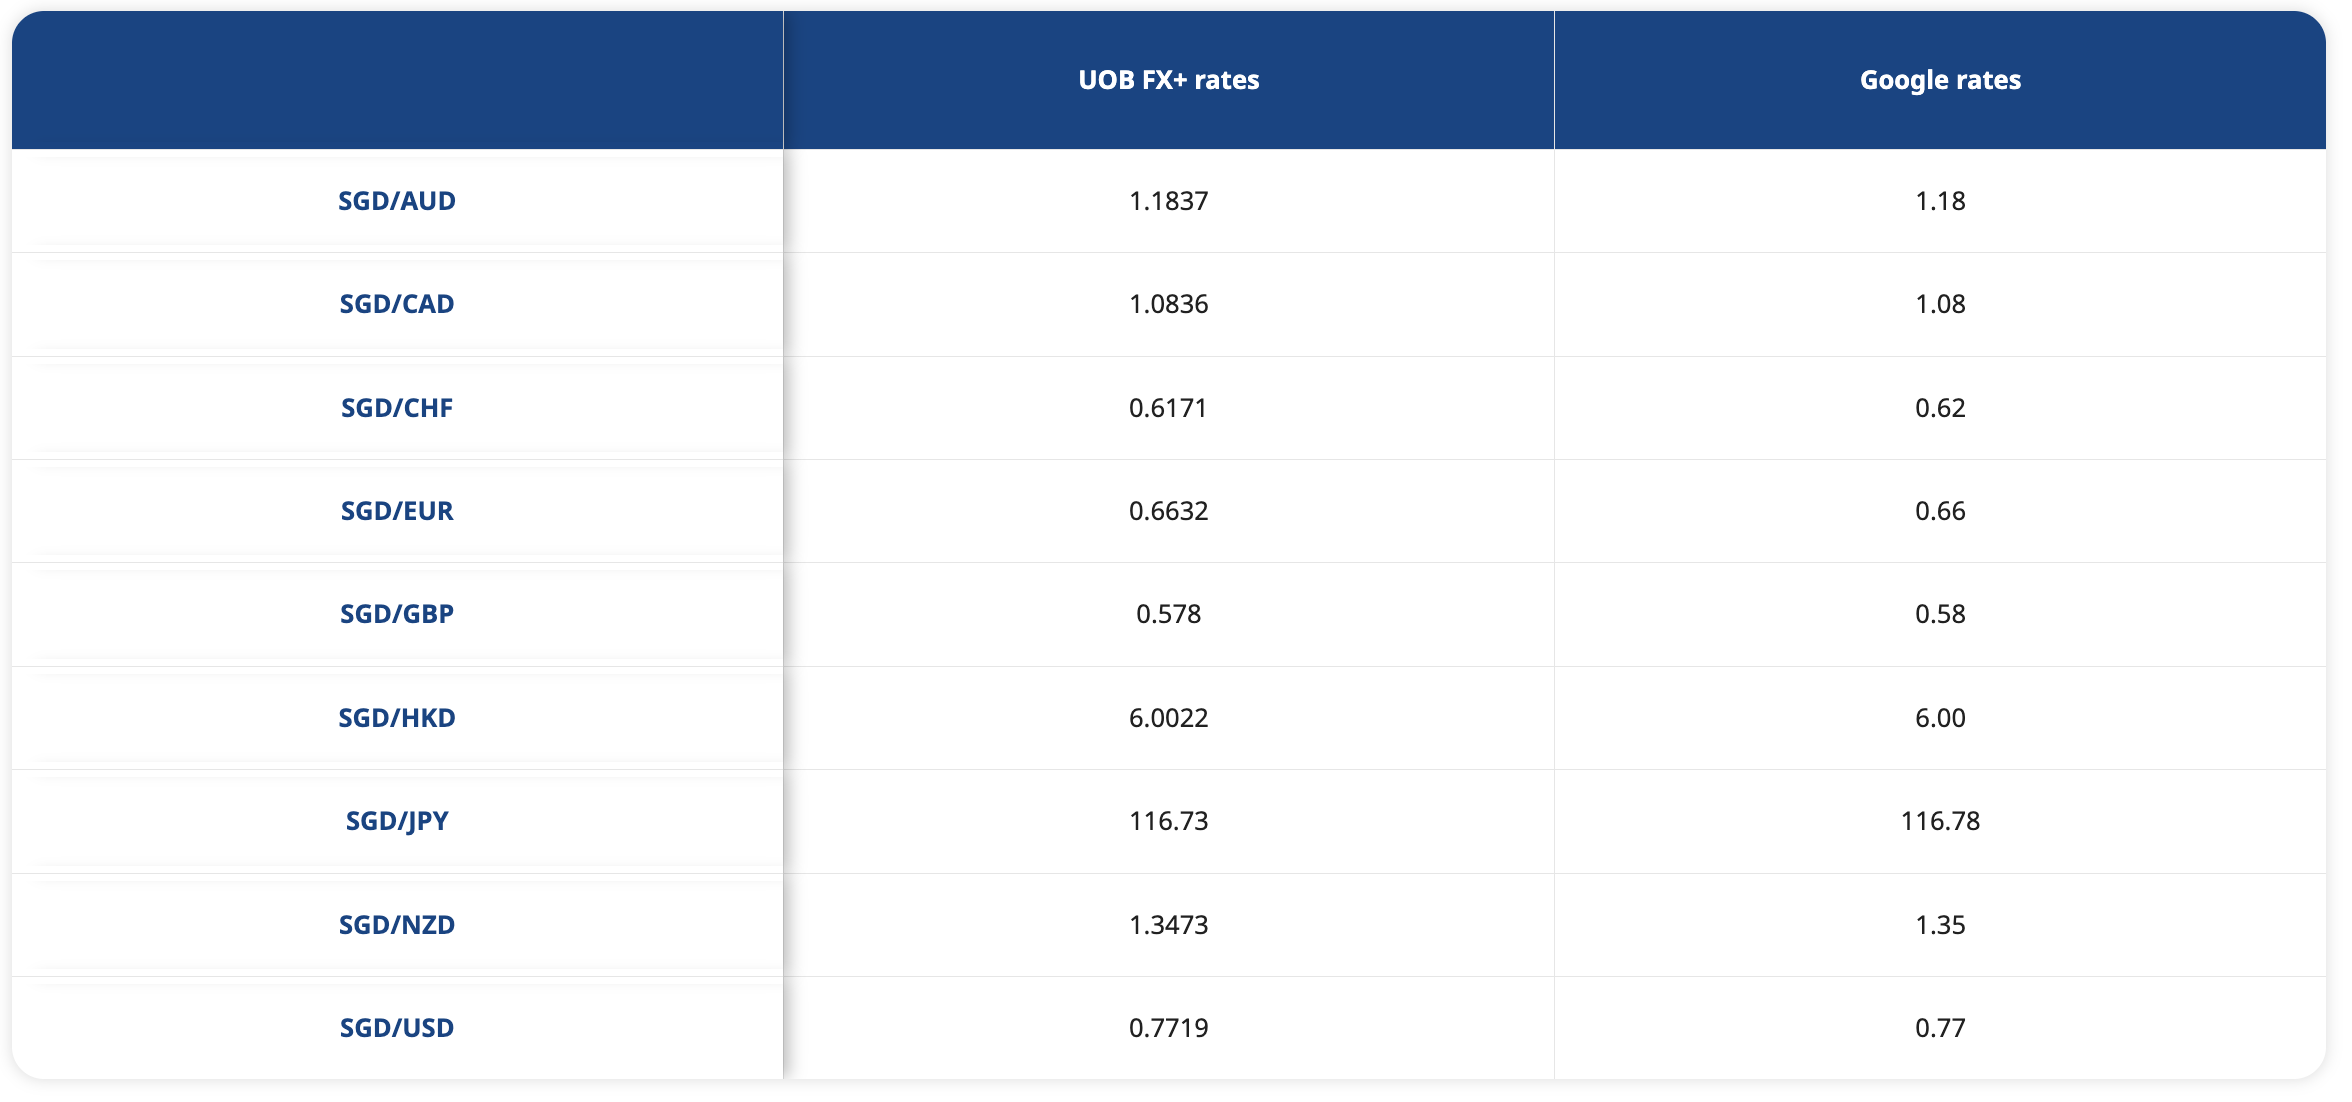Click the Google rate value 1.18
This screenshot has height=1102, width=2352.
(x=1940, y=201)
